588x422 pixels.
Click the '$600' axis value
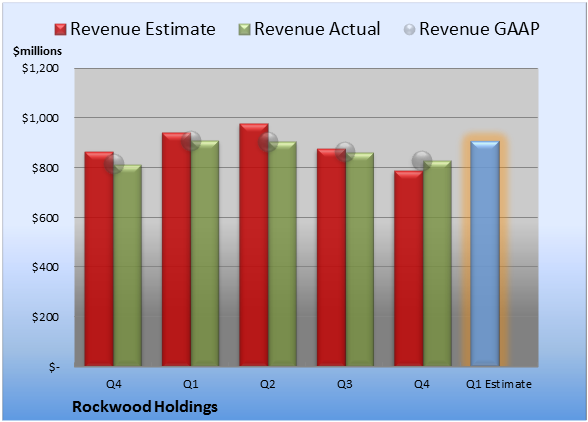pyautogui.click(x=45, y=218)
